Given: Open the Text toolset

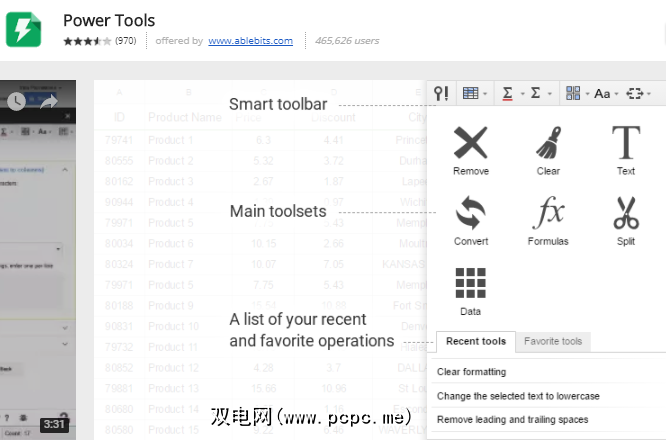Looking at the screenshot, I should tap(626, 151).
